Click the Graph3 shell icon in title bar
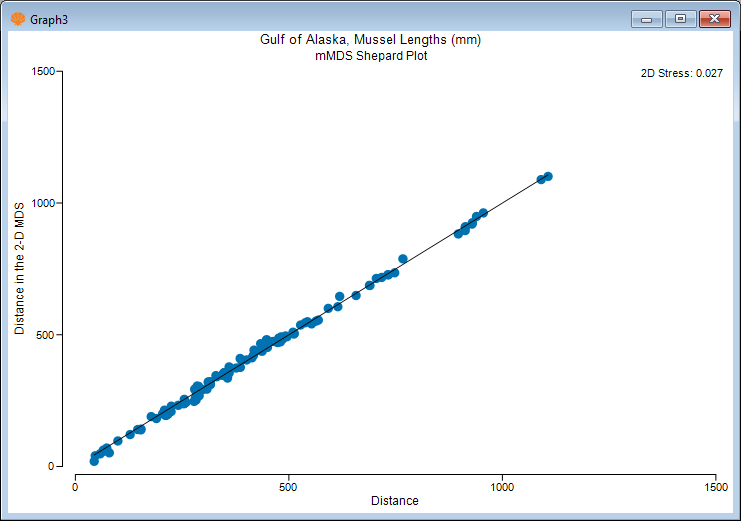 pyautogui.click(x=16, y=18)
